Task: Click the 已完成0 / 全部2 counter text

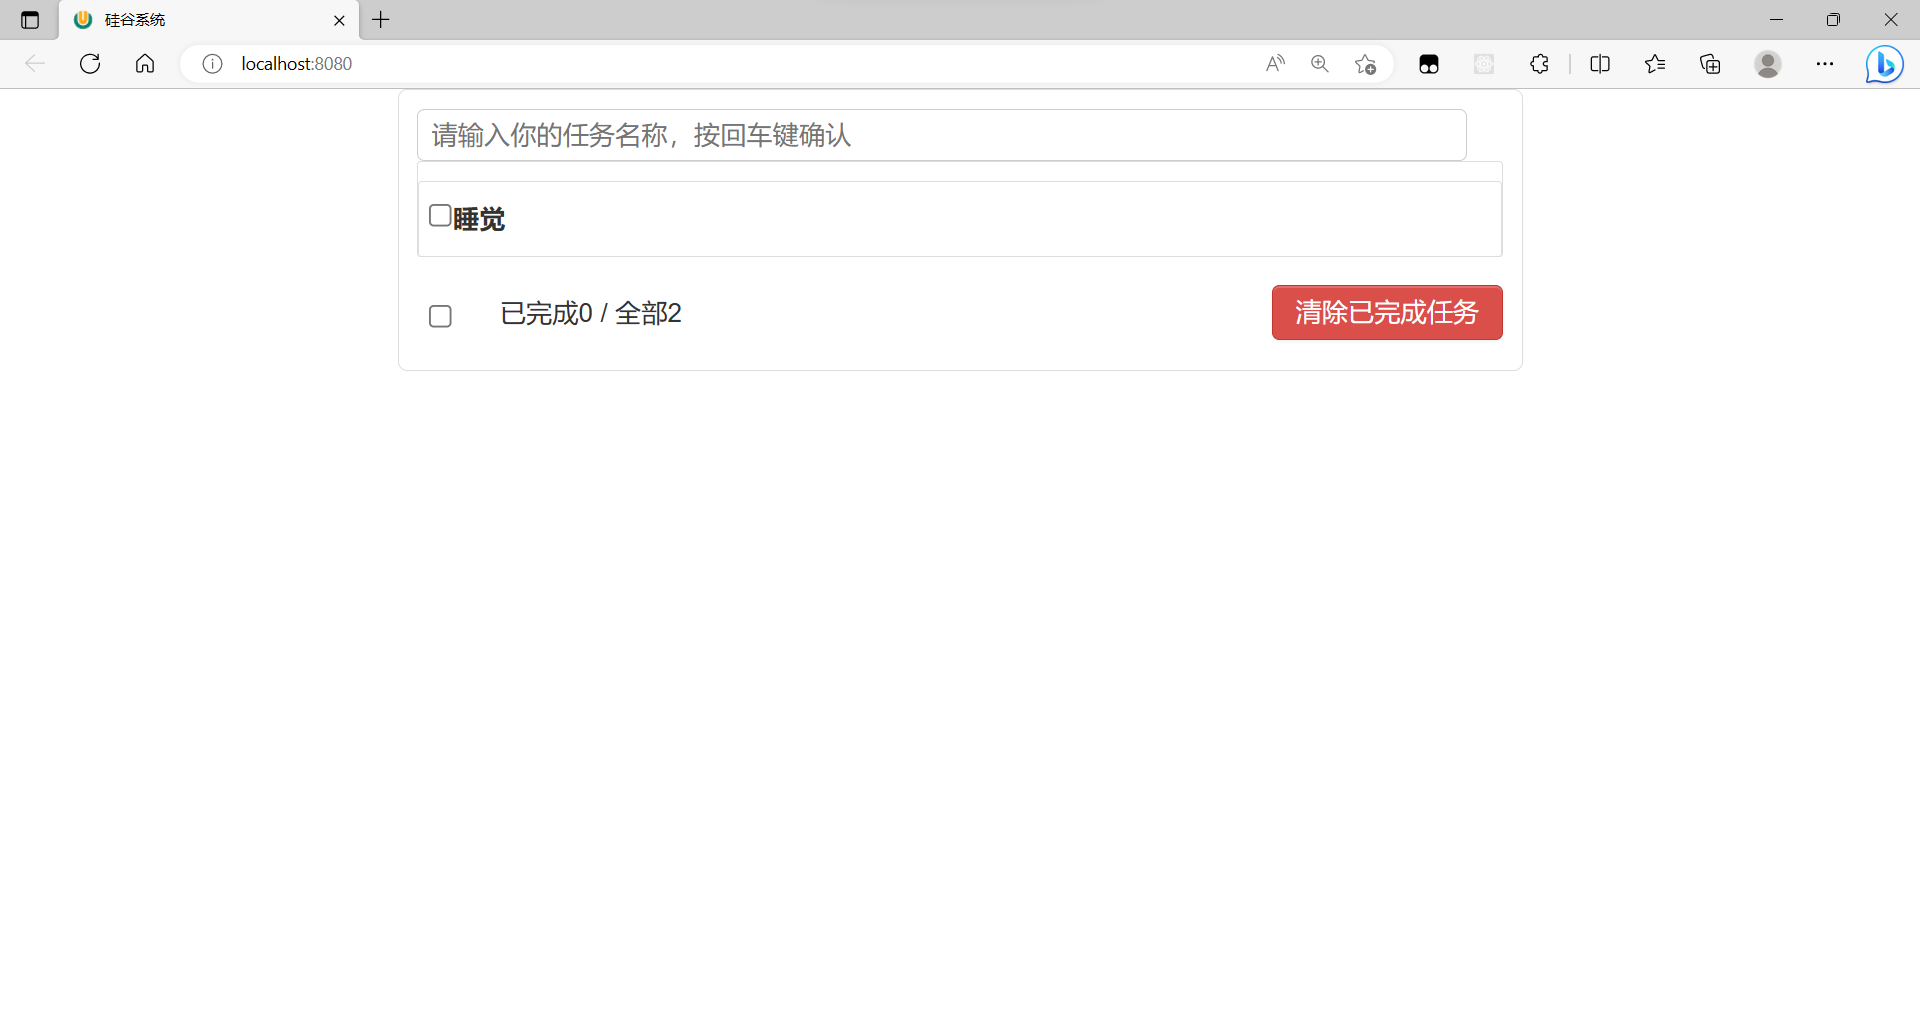Action: [x=591, y=313]
